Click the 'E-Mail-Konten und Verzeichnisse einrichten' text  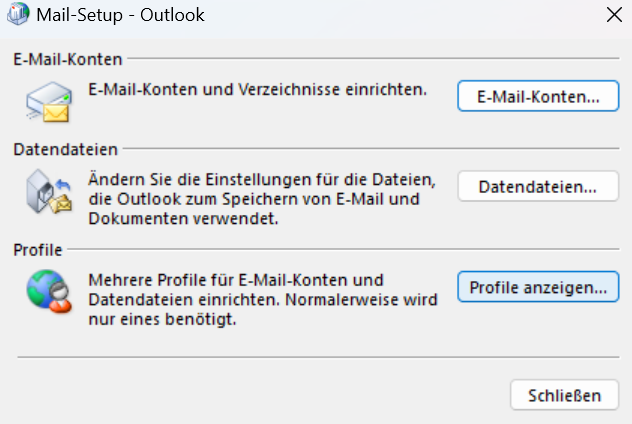tap(258, 89)
